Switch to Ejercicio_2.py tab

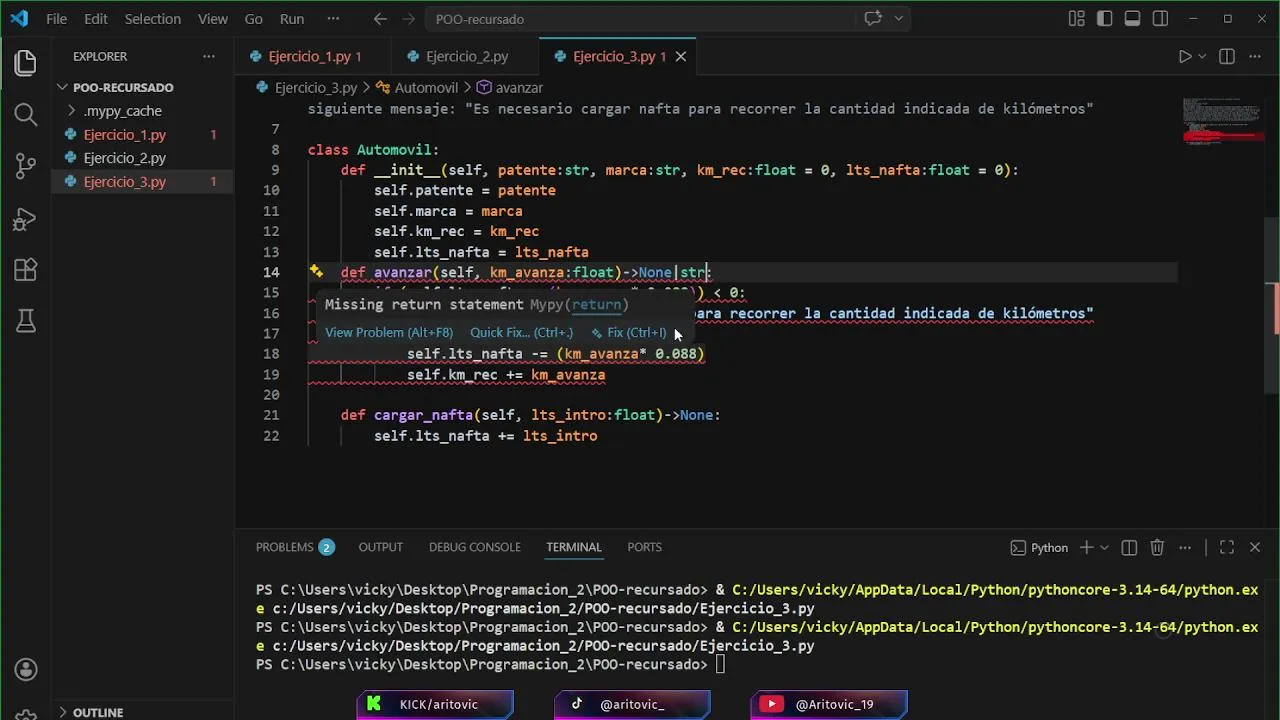(466, 57)
